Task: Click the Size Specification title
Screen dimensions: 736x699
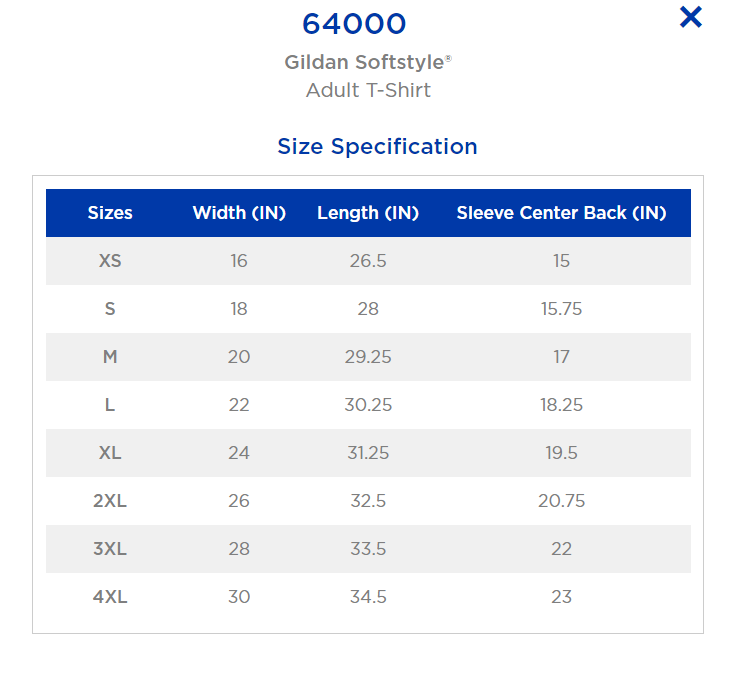Action: pyautogui.click(x=377, y=146)
